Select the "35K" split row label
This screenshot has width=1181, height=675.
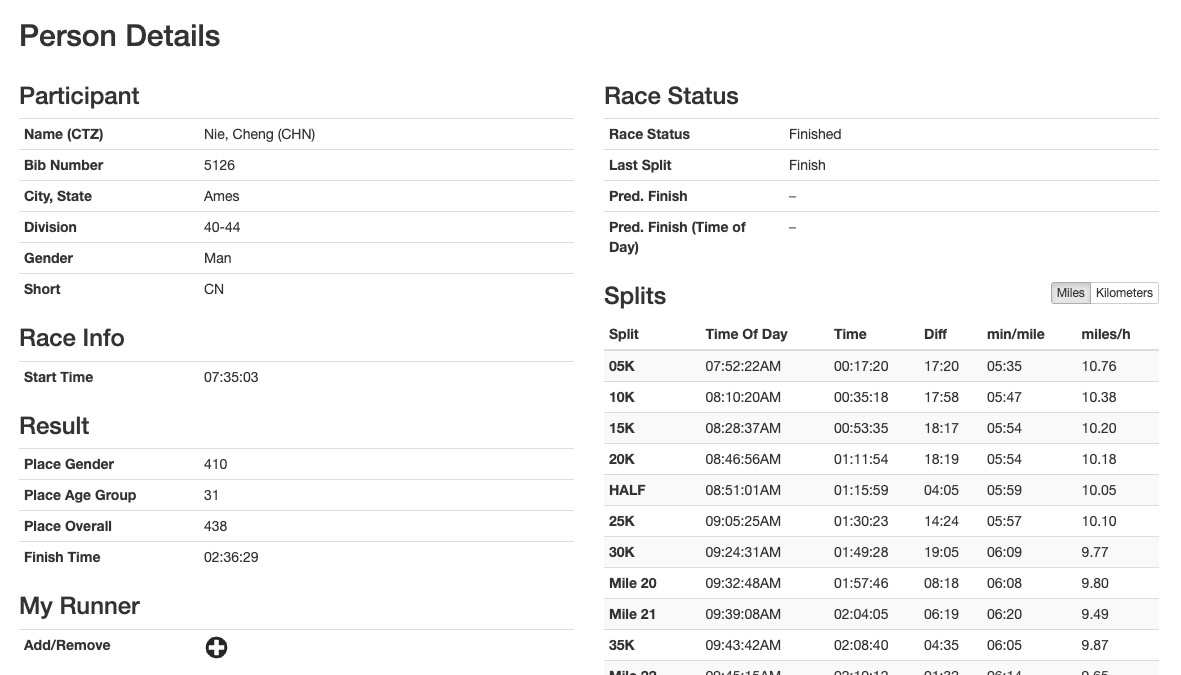(x=622, y=645)
